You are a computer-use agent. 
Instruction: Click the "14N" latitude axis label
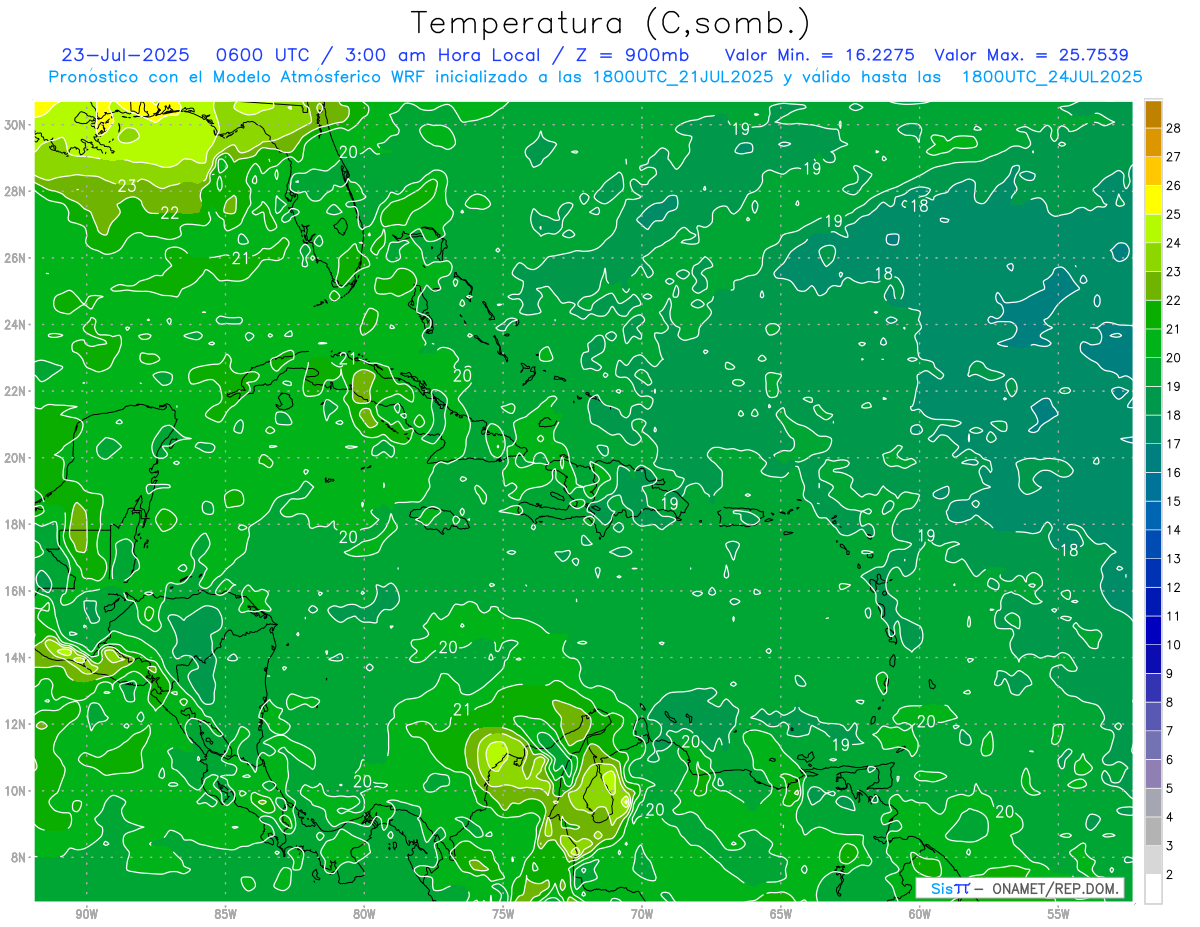(x=16, y=657)
